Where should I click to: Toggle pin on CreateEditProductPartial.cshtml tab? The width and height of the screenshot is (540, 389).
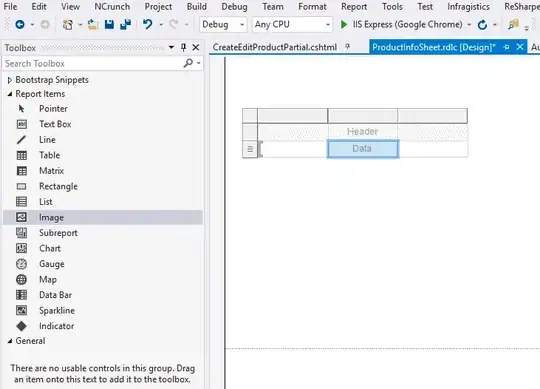coord(347,46)
